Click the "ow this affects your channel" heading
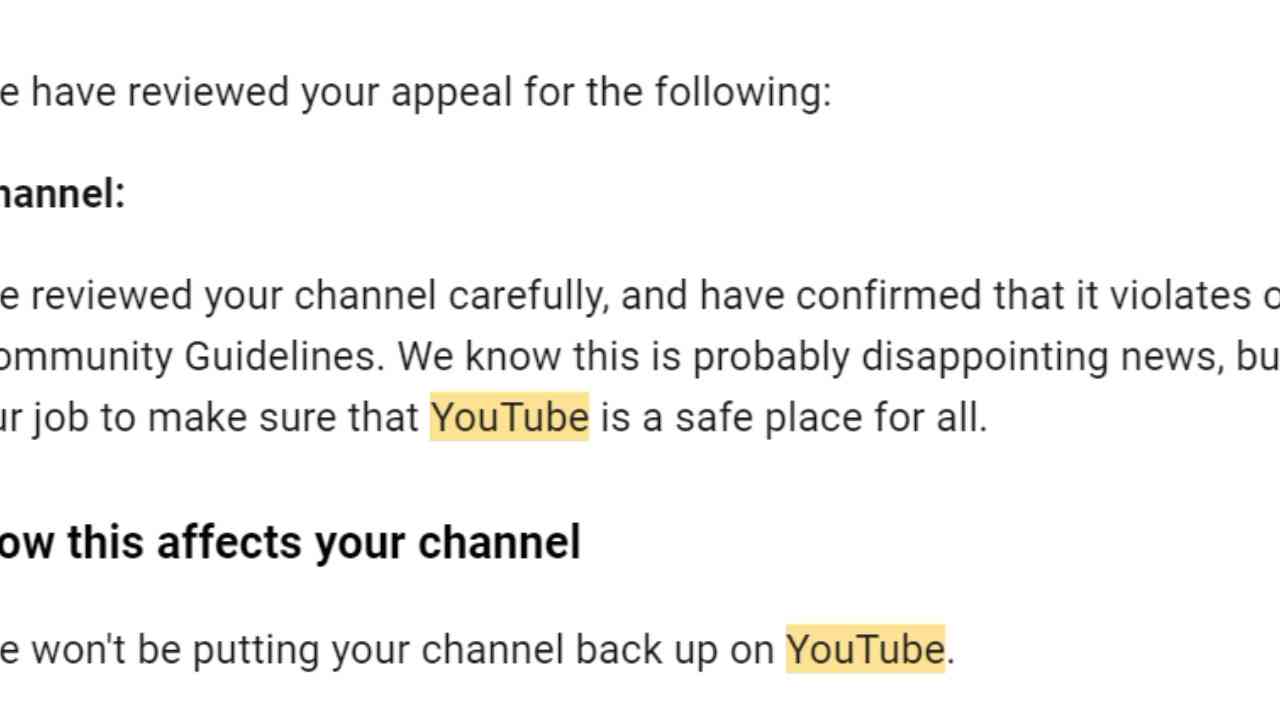Screen dimensions: 1280x720 (x=290, y=542)
